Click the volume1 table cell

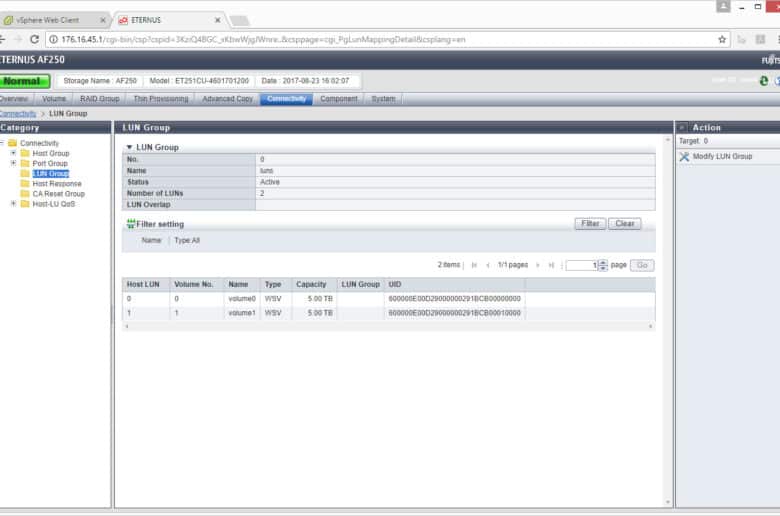pos(242,313)
